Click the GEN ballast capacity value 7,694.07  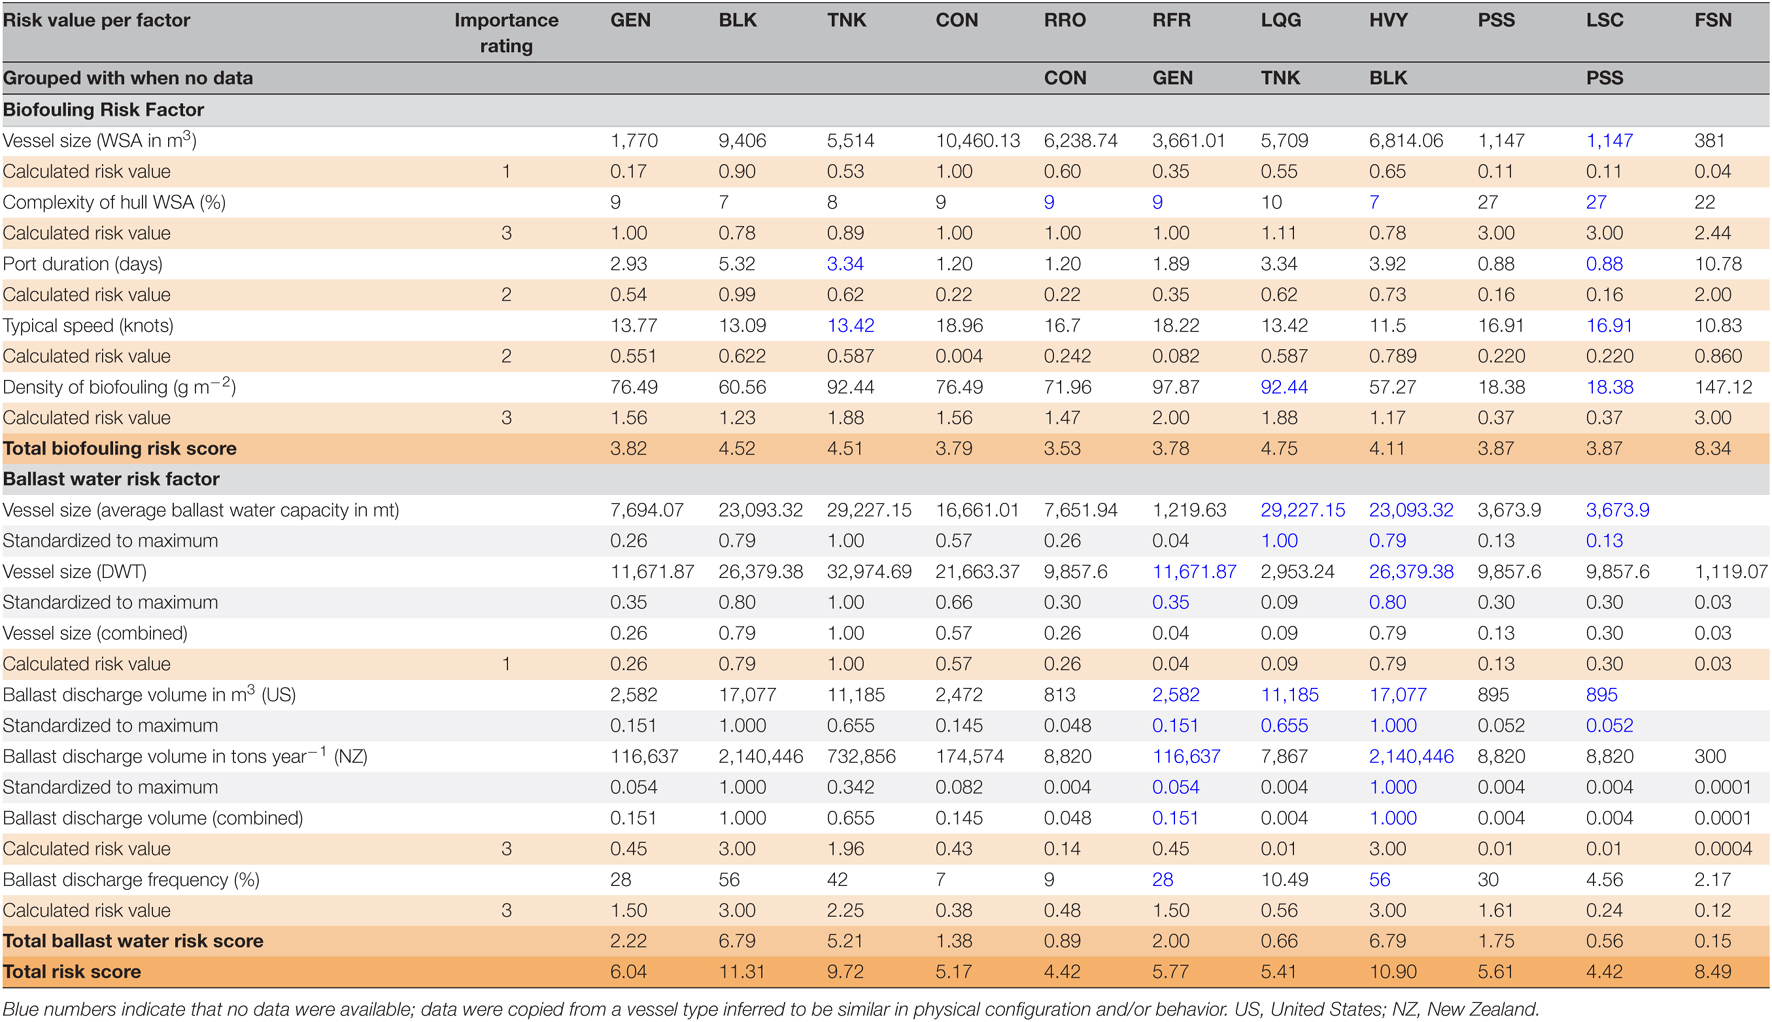(x=647, y=510)
